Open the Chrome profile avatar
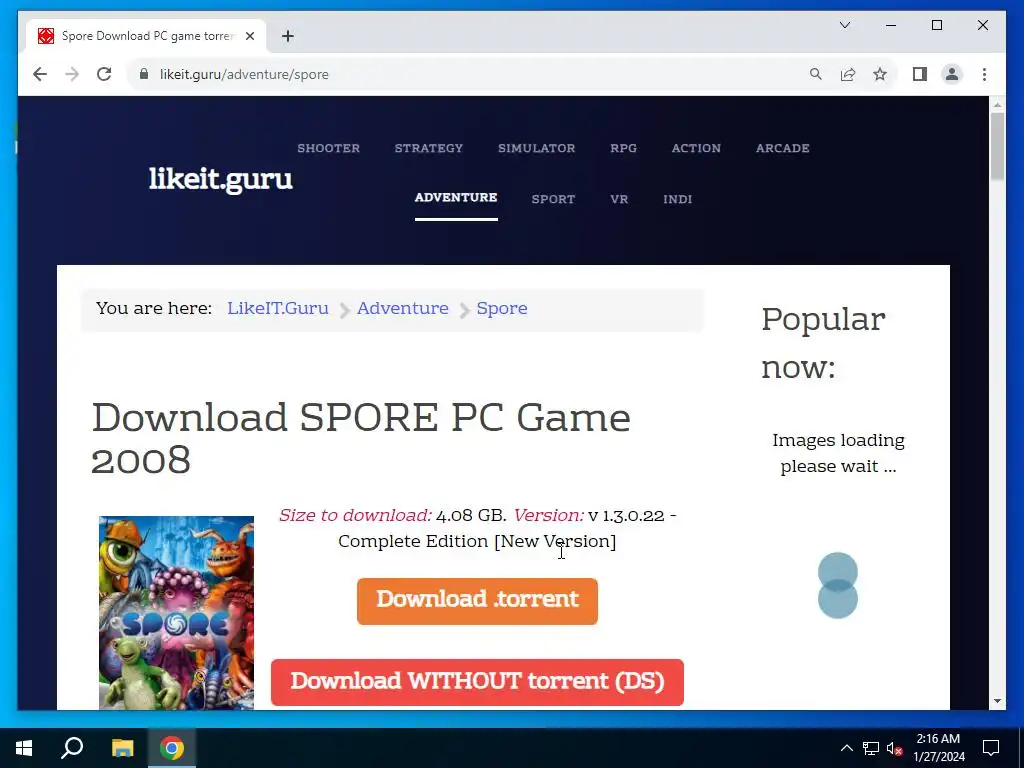 (x=952, y=74)
